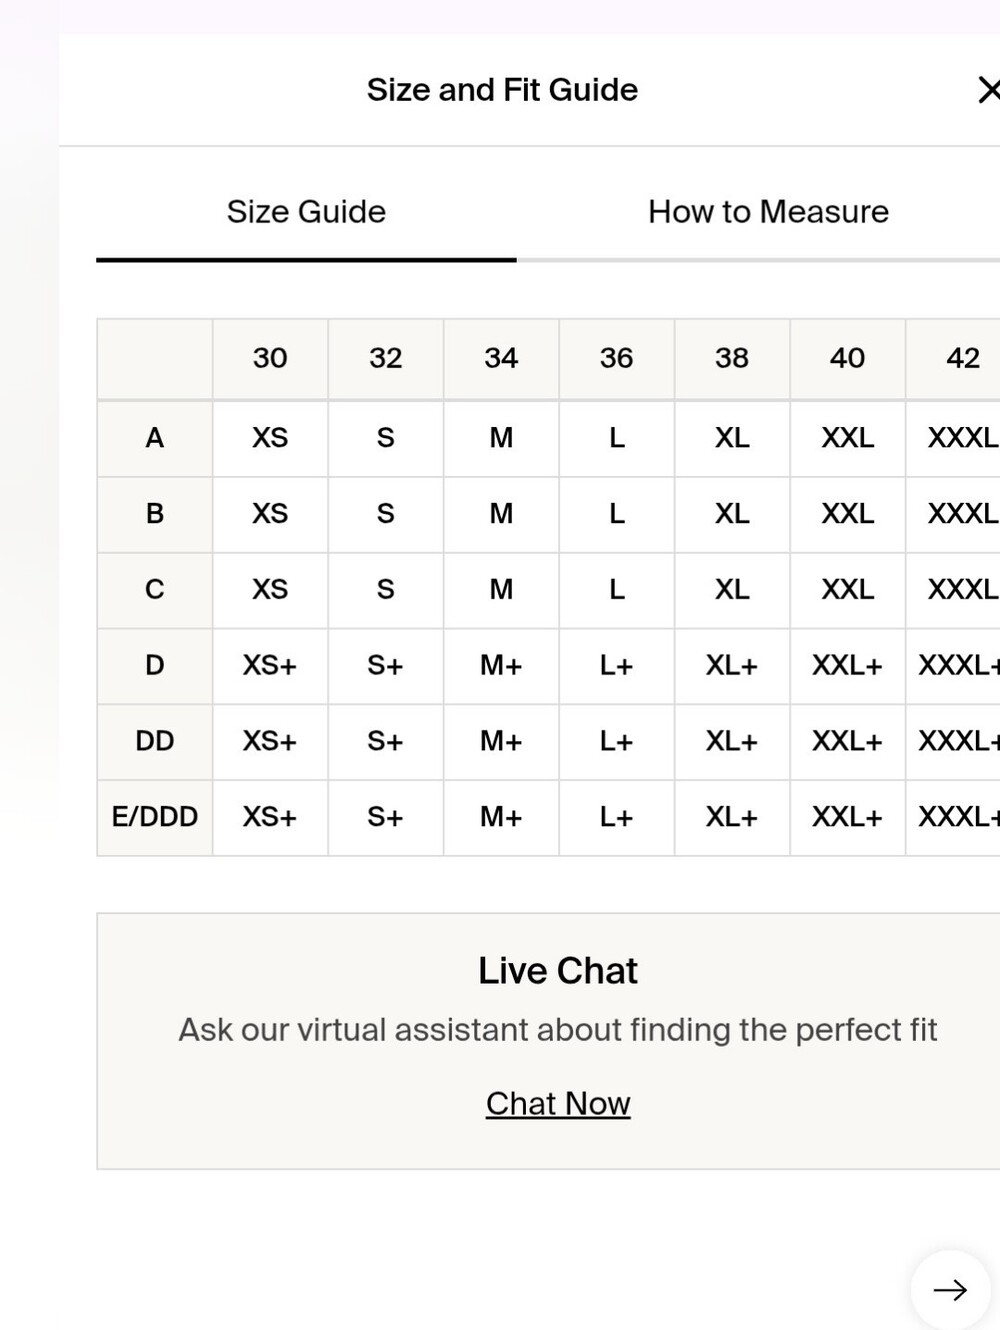This screenshot has width=1000, height=1330.
Task: Select the 34 band size column header
Action: pyautogui.click(x=501, y=358)
